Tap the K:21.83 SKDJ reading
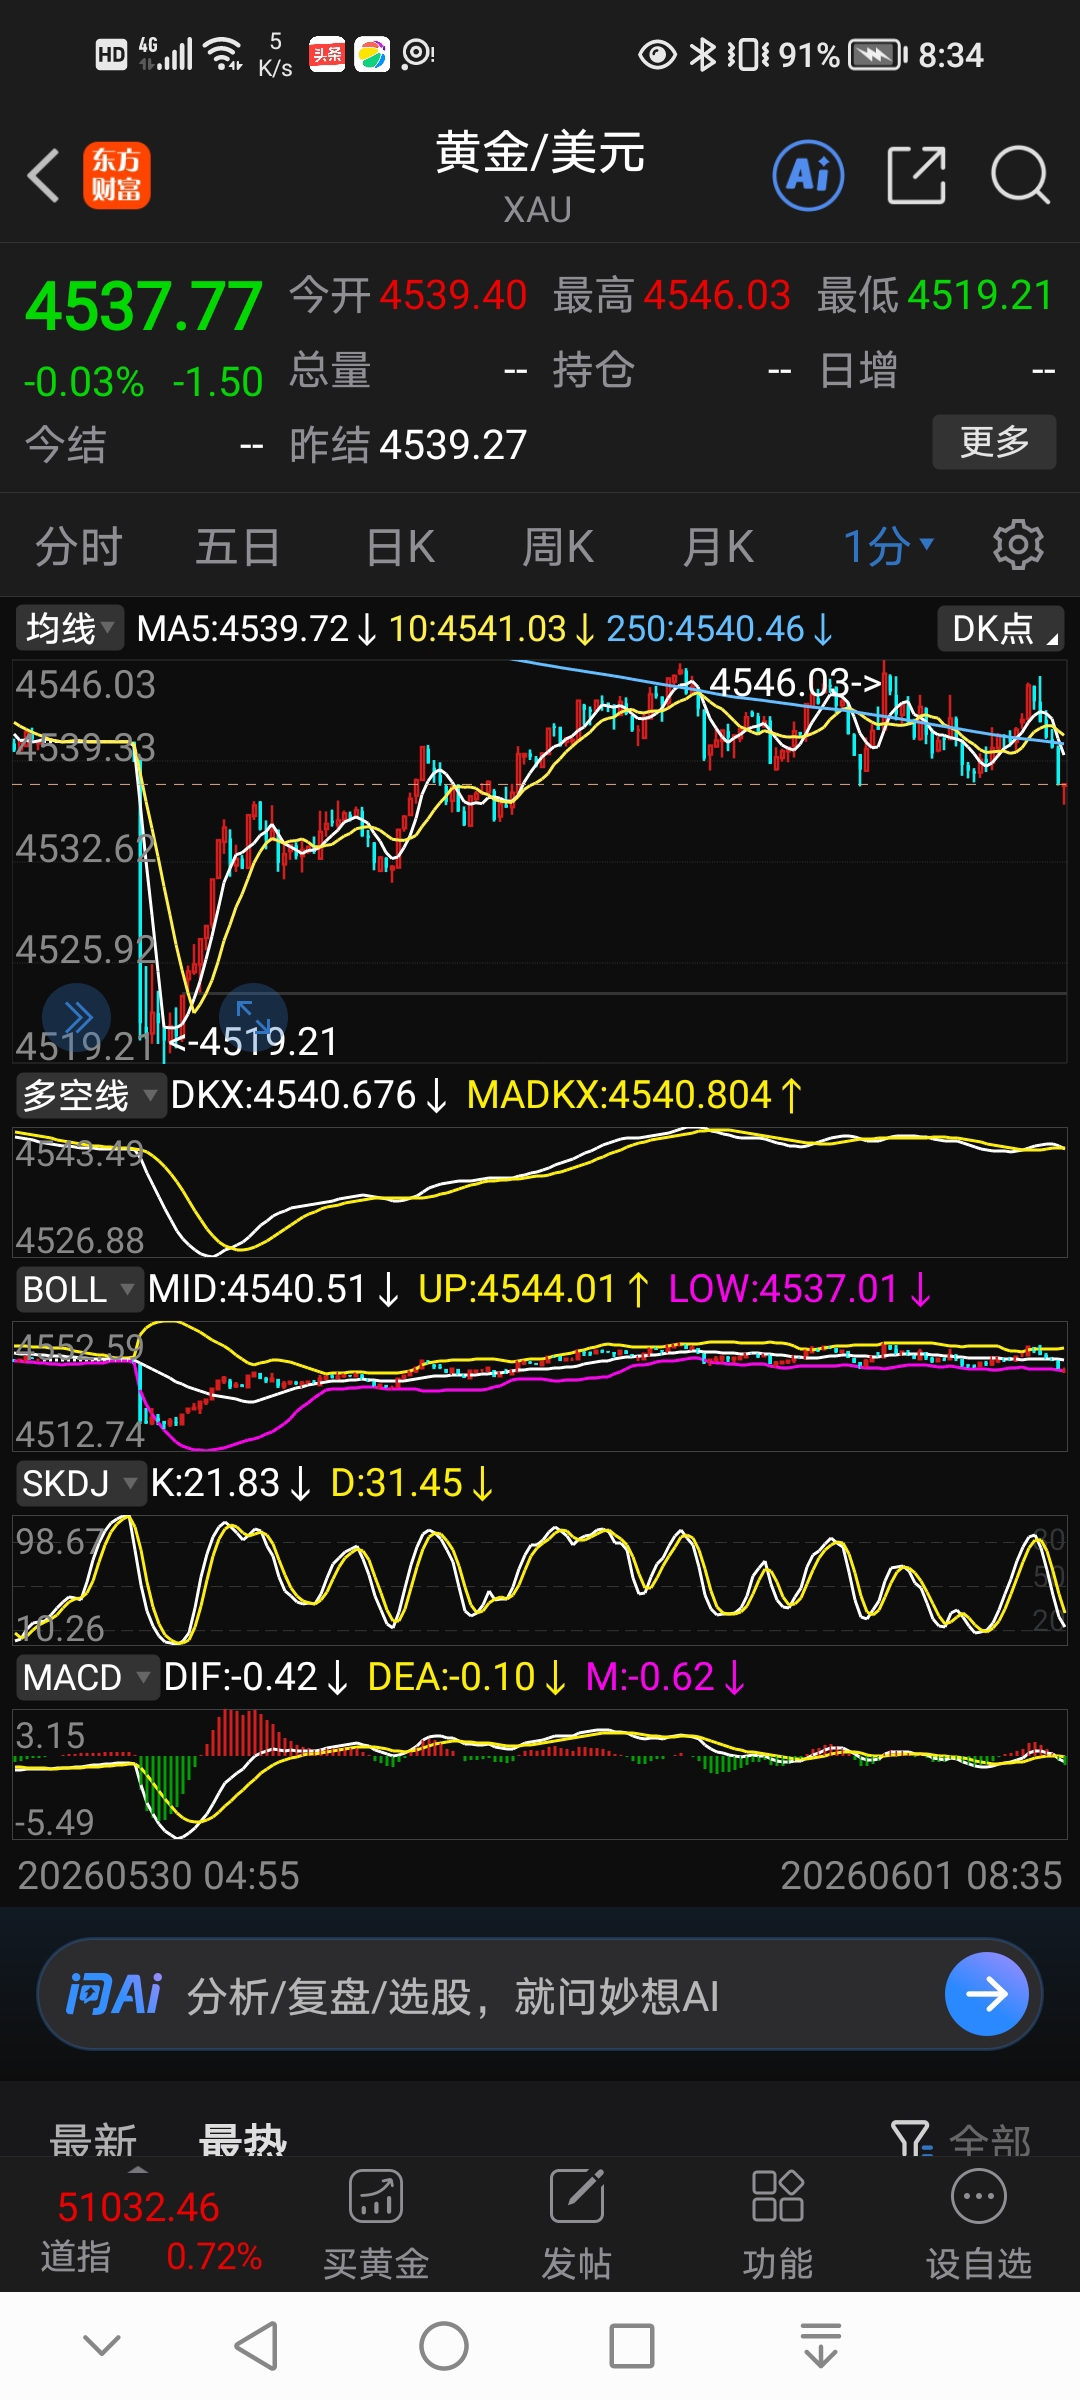Viewport: 1080px width, 2400px height. tap(230, 1483)
